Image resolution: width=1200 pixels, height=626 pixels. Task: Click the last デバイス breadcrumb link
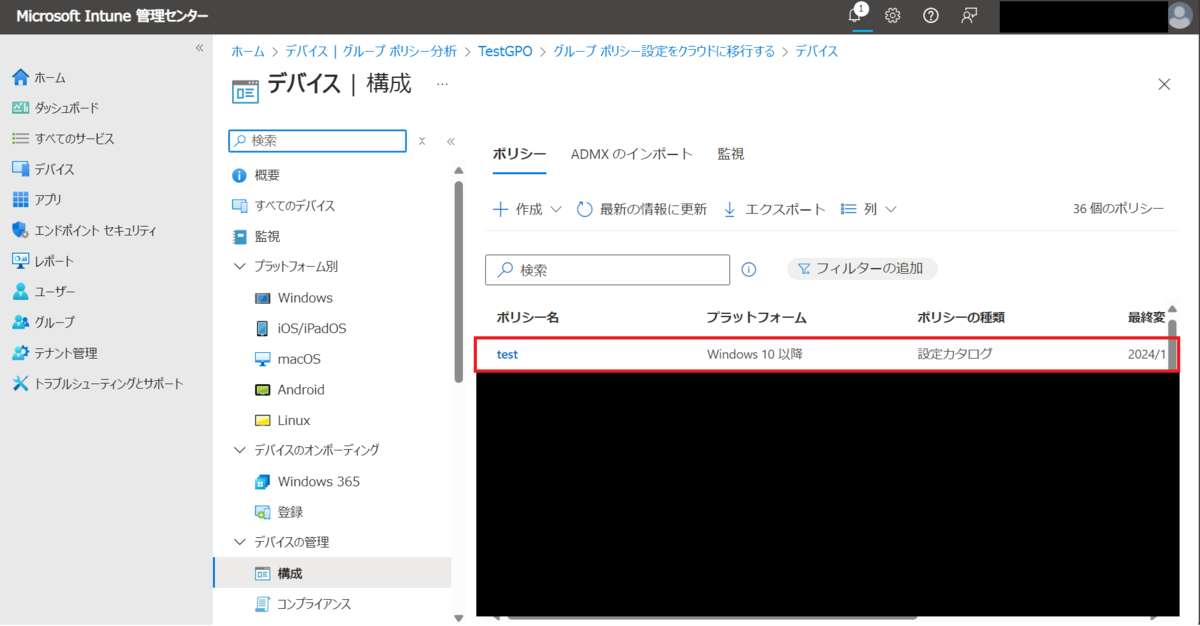816,51
